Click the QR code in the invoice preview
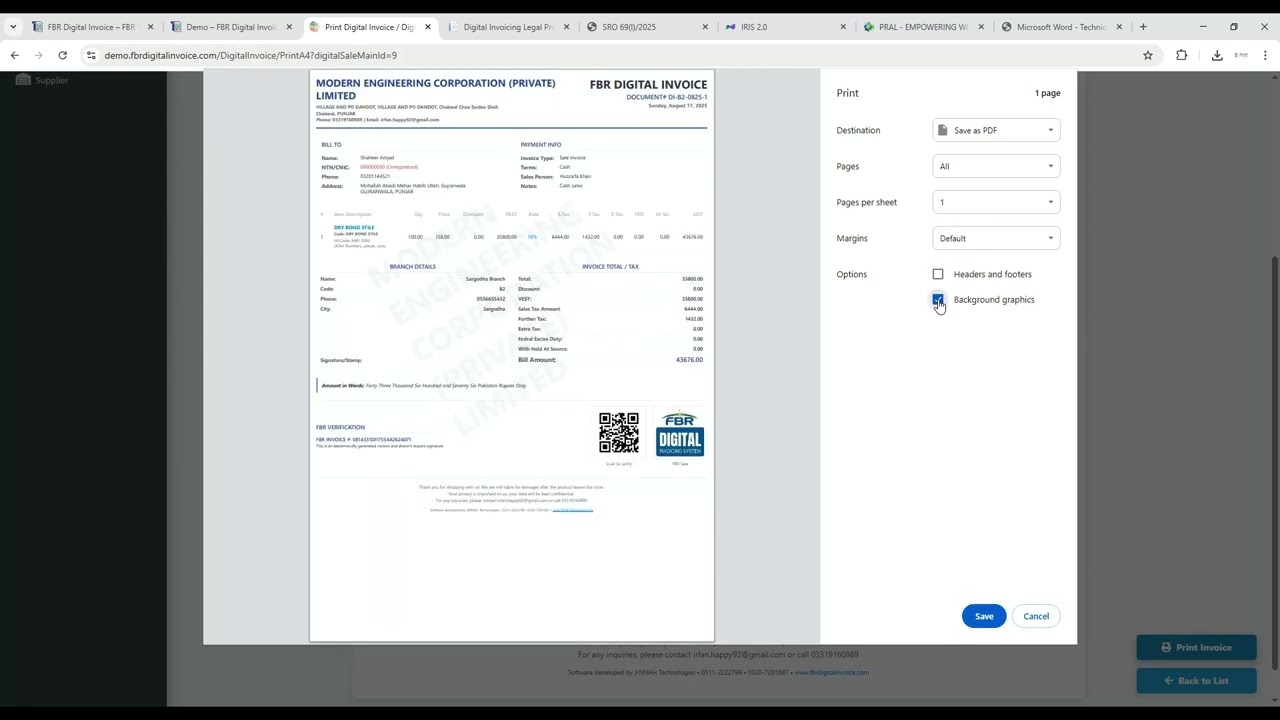The height and width of the screenshot is (720, 1280). 619,433
